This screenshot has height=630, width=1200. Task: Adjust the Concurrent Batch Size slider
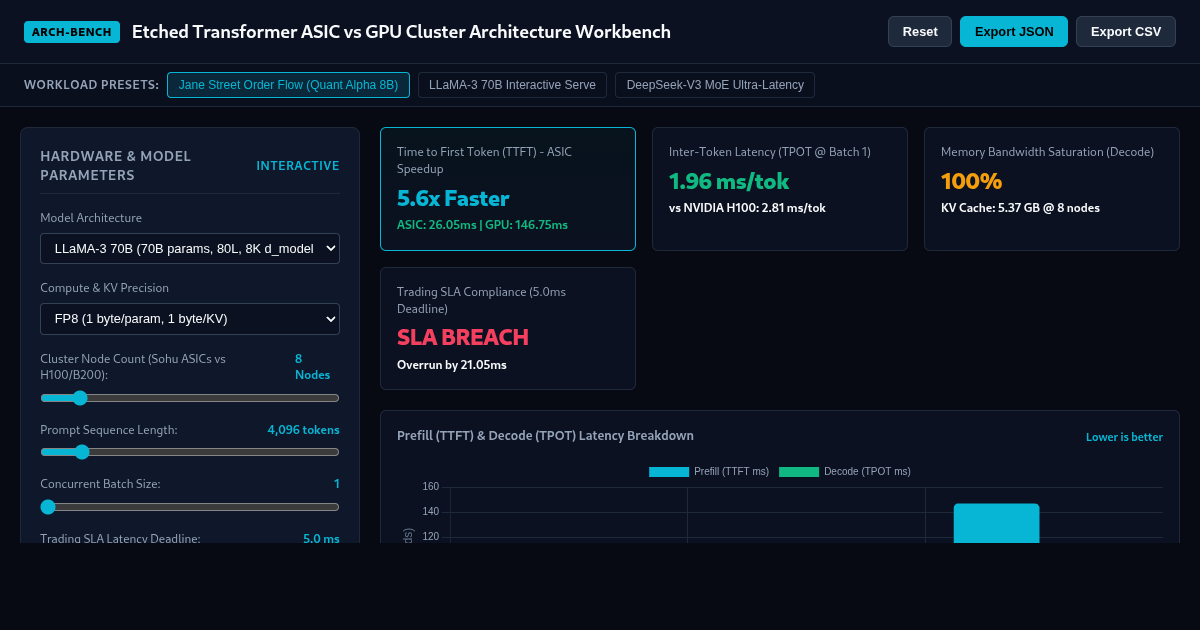click(x=190, y=506)
